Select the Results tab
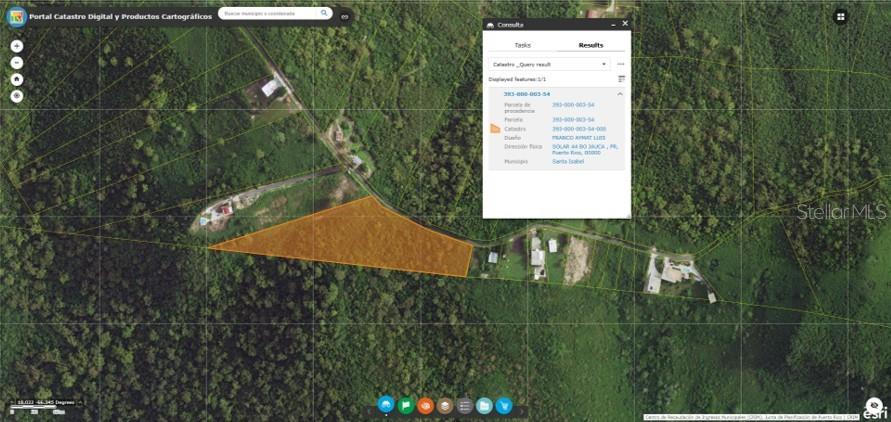 point(591,45)
